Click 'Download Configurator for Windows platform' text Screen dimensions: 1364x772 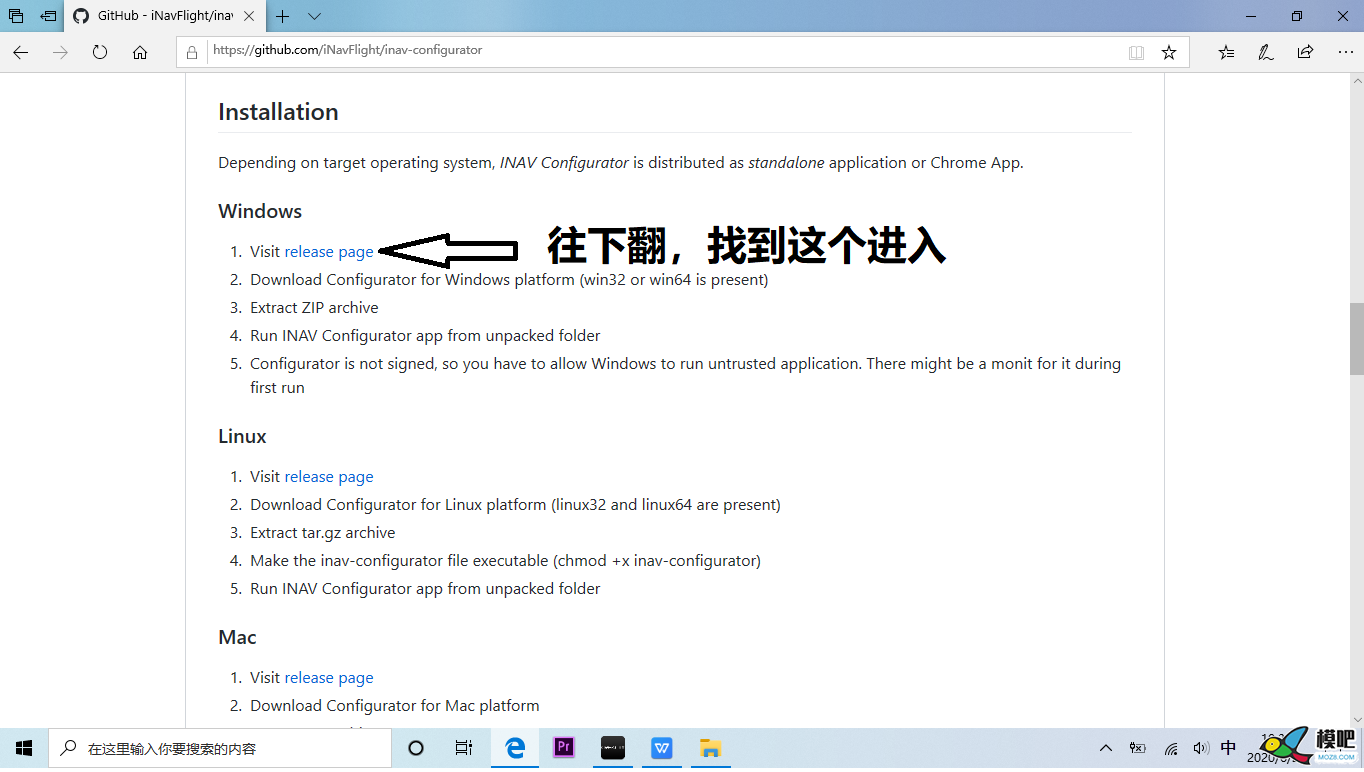[x=509, y=280]
